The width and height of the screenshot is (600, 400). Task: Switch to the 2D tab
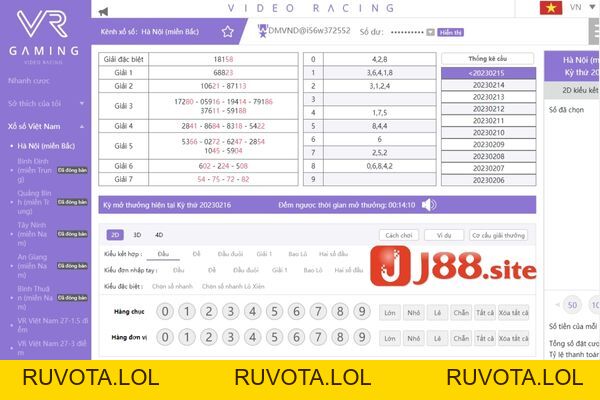[x=115, y=235]
